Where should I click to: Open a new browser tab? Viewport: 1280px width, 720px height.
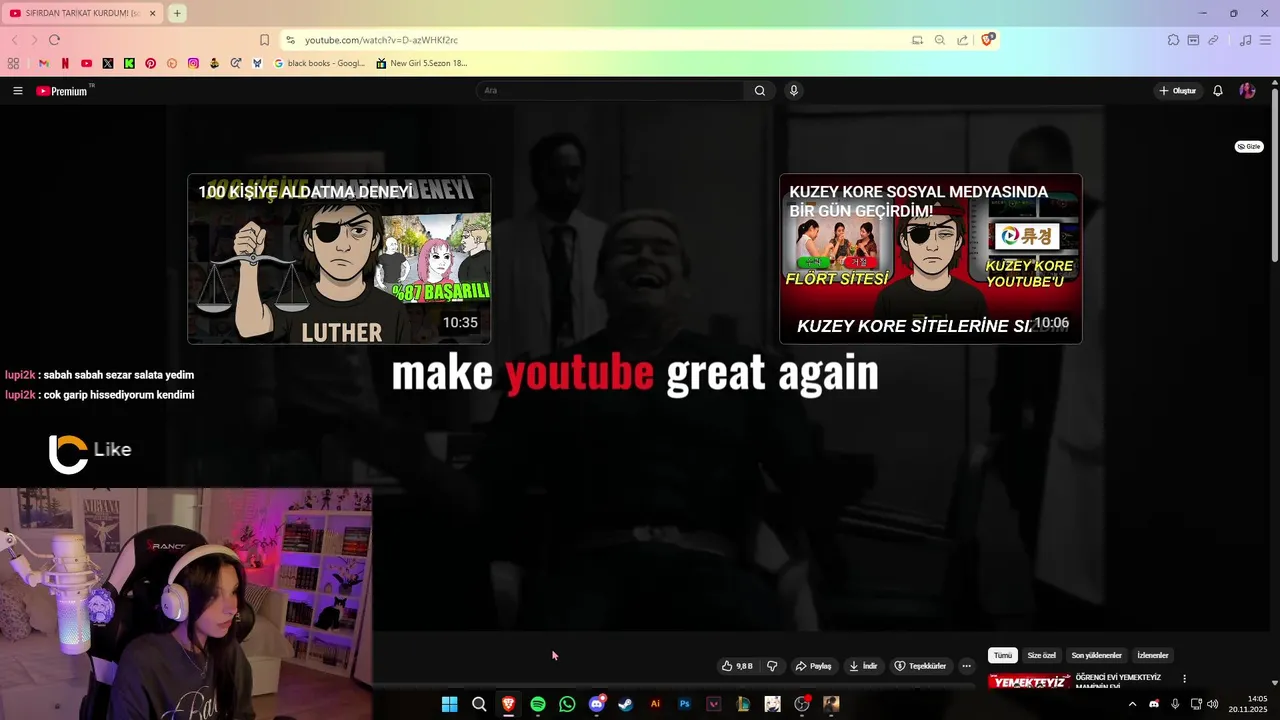coord(177,13)
